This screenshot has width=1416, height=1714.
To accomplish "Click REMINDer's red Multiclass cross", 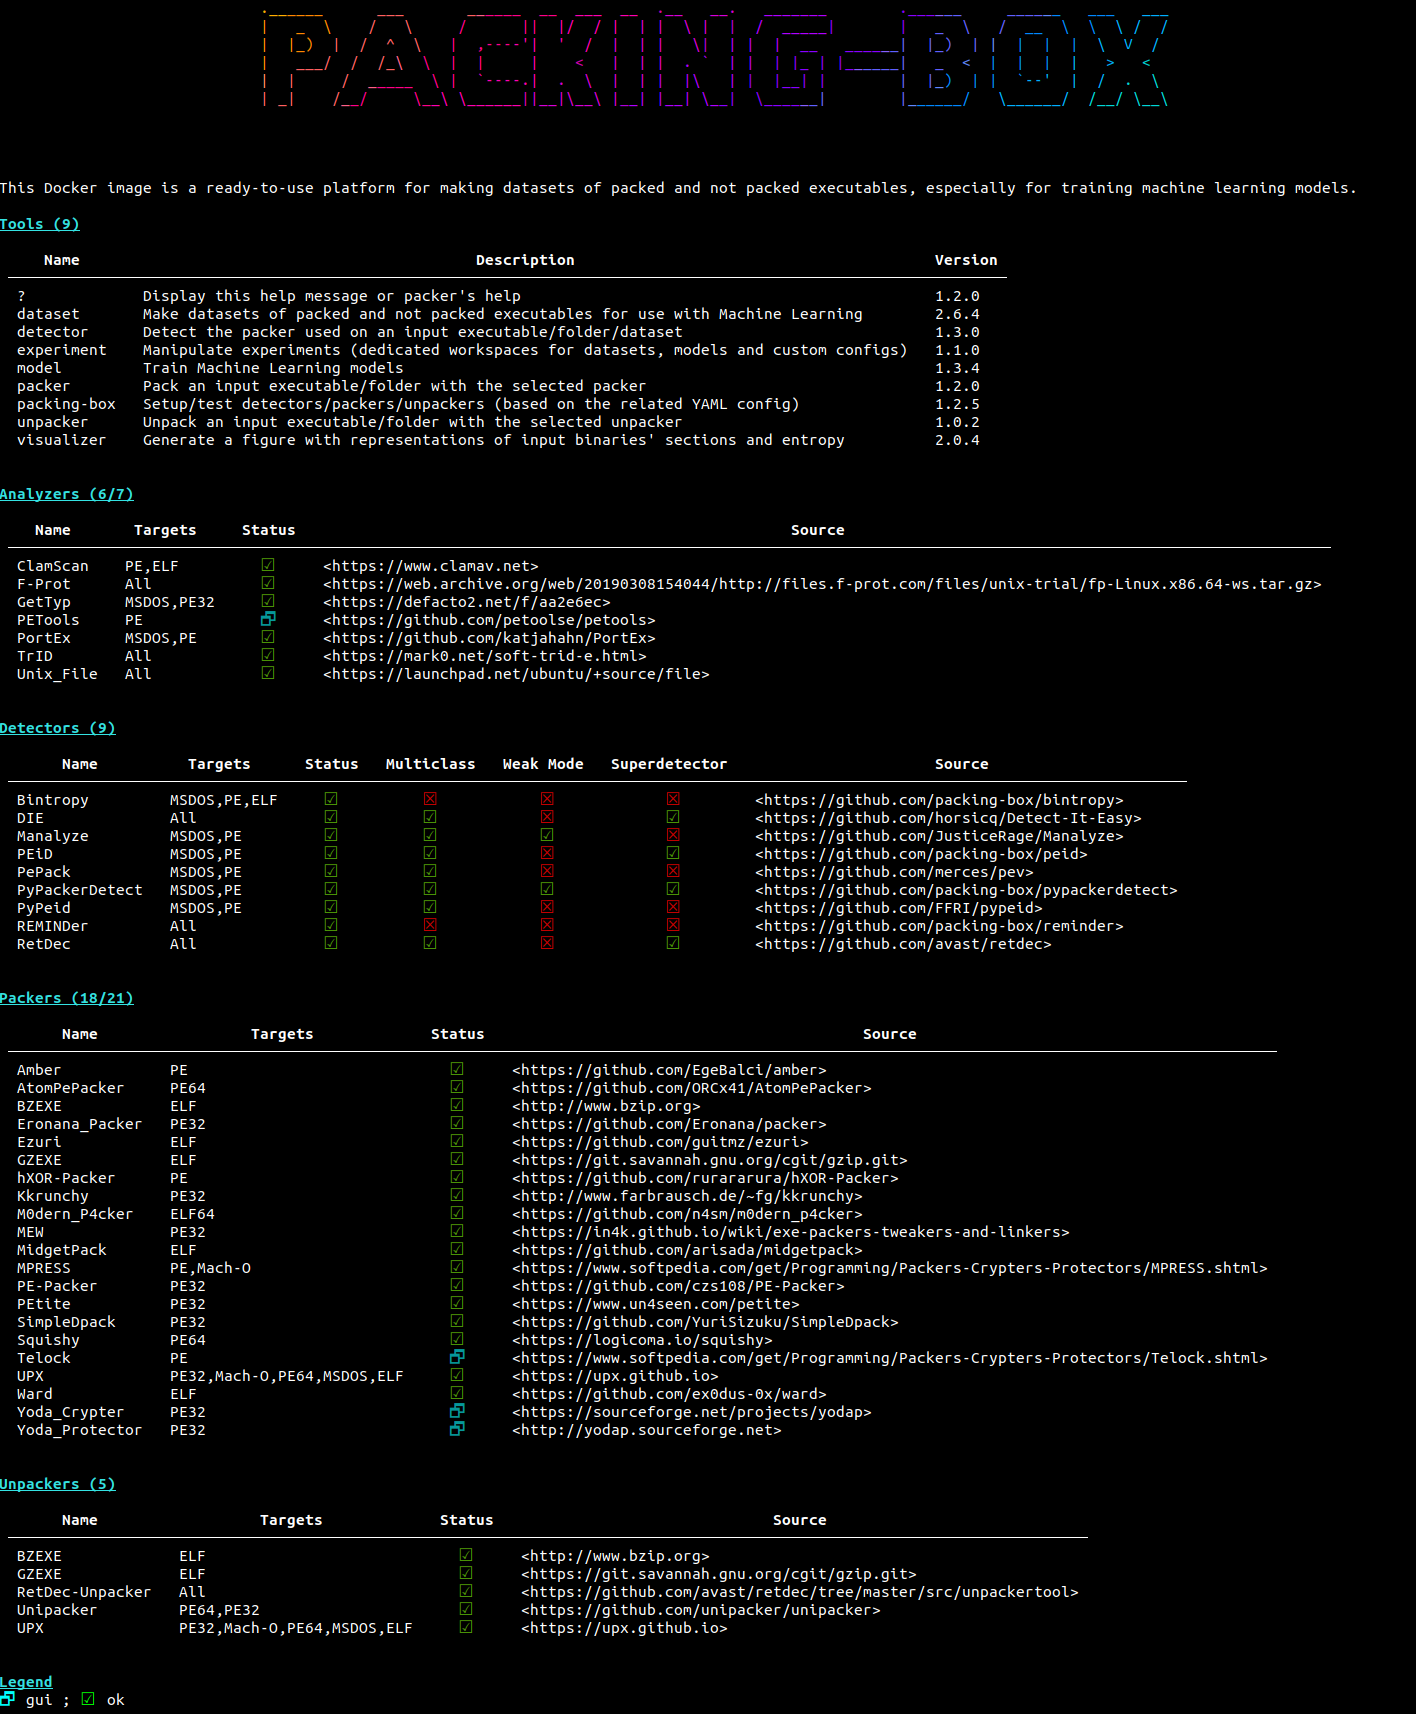I will click(x=430, y=925).
